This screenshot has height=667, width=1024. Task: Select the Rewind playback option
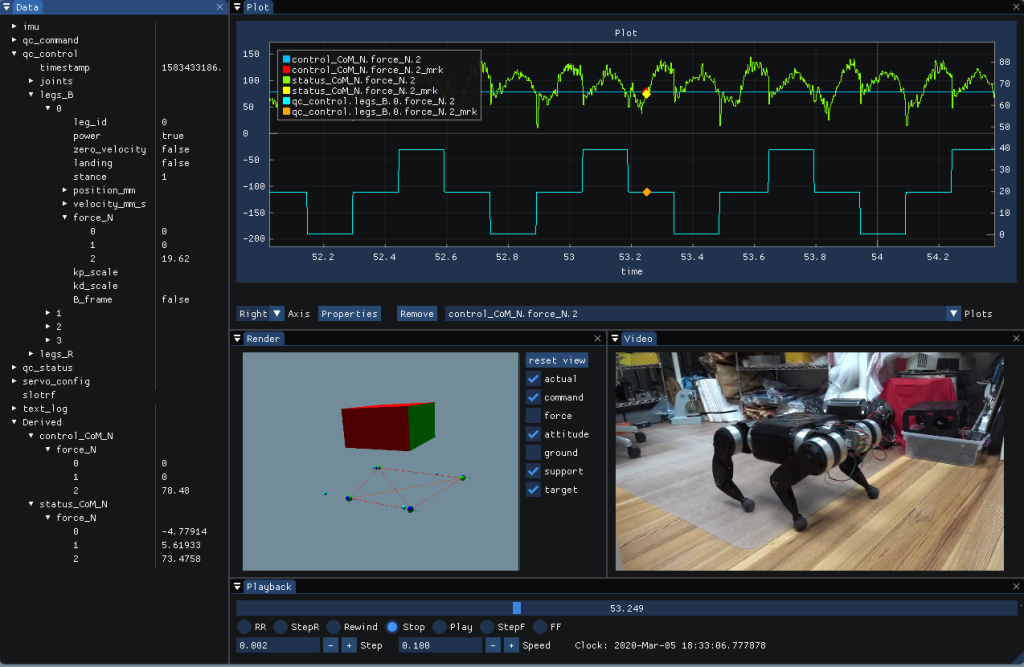click(333, 627)
